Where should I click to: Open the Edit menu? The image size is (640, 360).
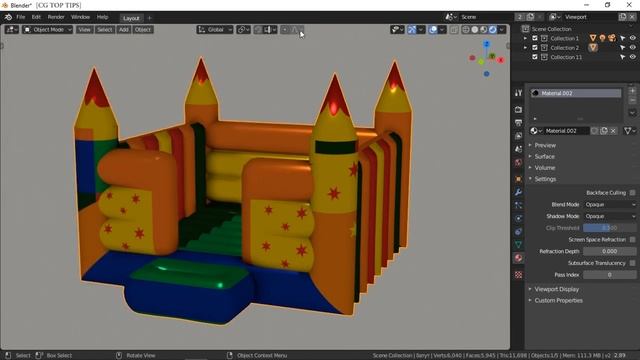coord(36,17)
